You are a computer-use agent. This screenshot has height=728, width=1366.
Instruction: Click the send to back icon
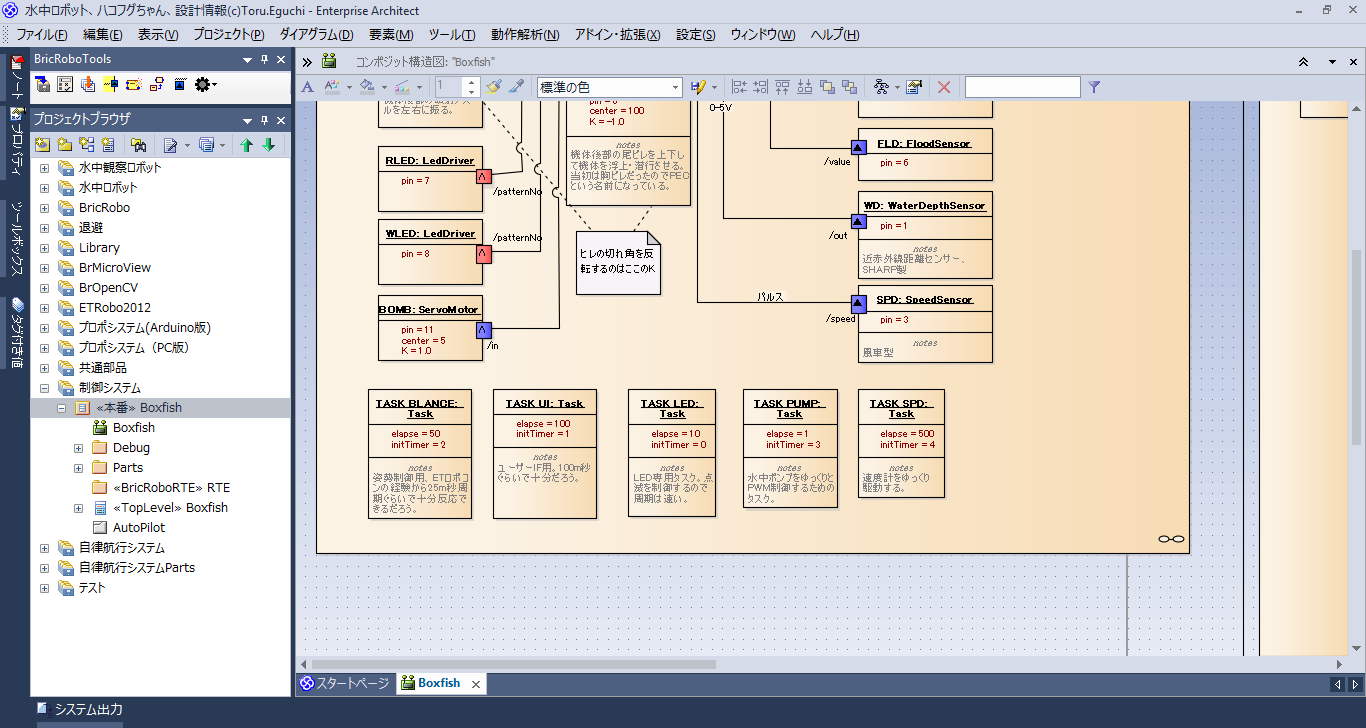[849, 88]
